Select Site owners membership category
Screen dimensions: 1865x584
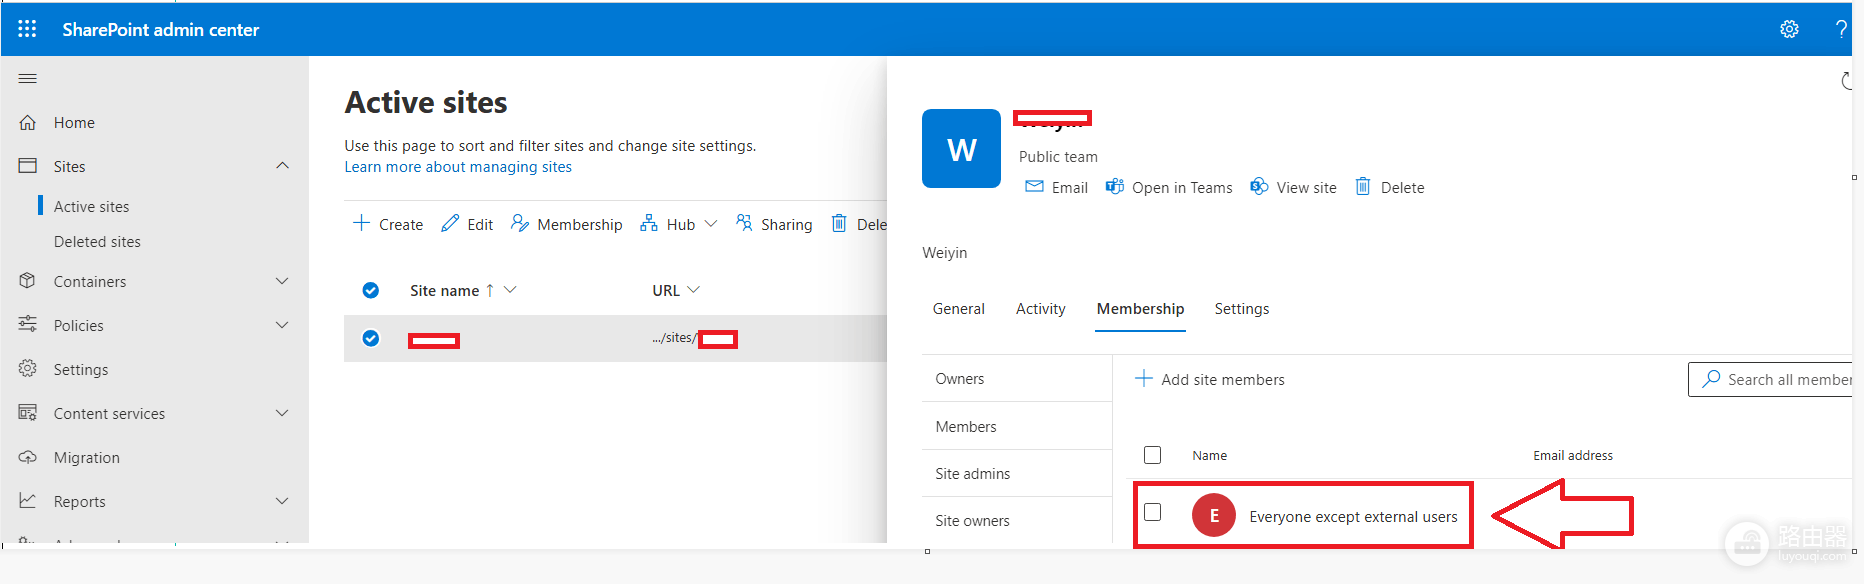coord(1017,520)
